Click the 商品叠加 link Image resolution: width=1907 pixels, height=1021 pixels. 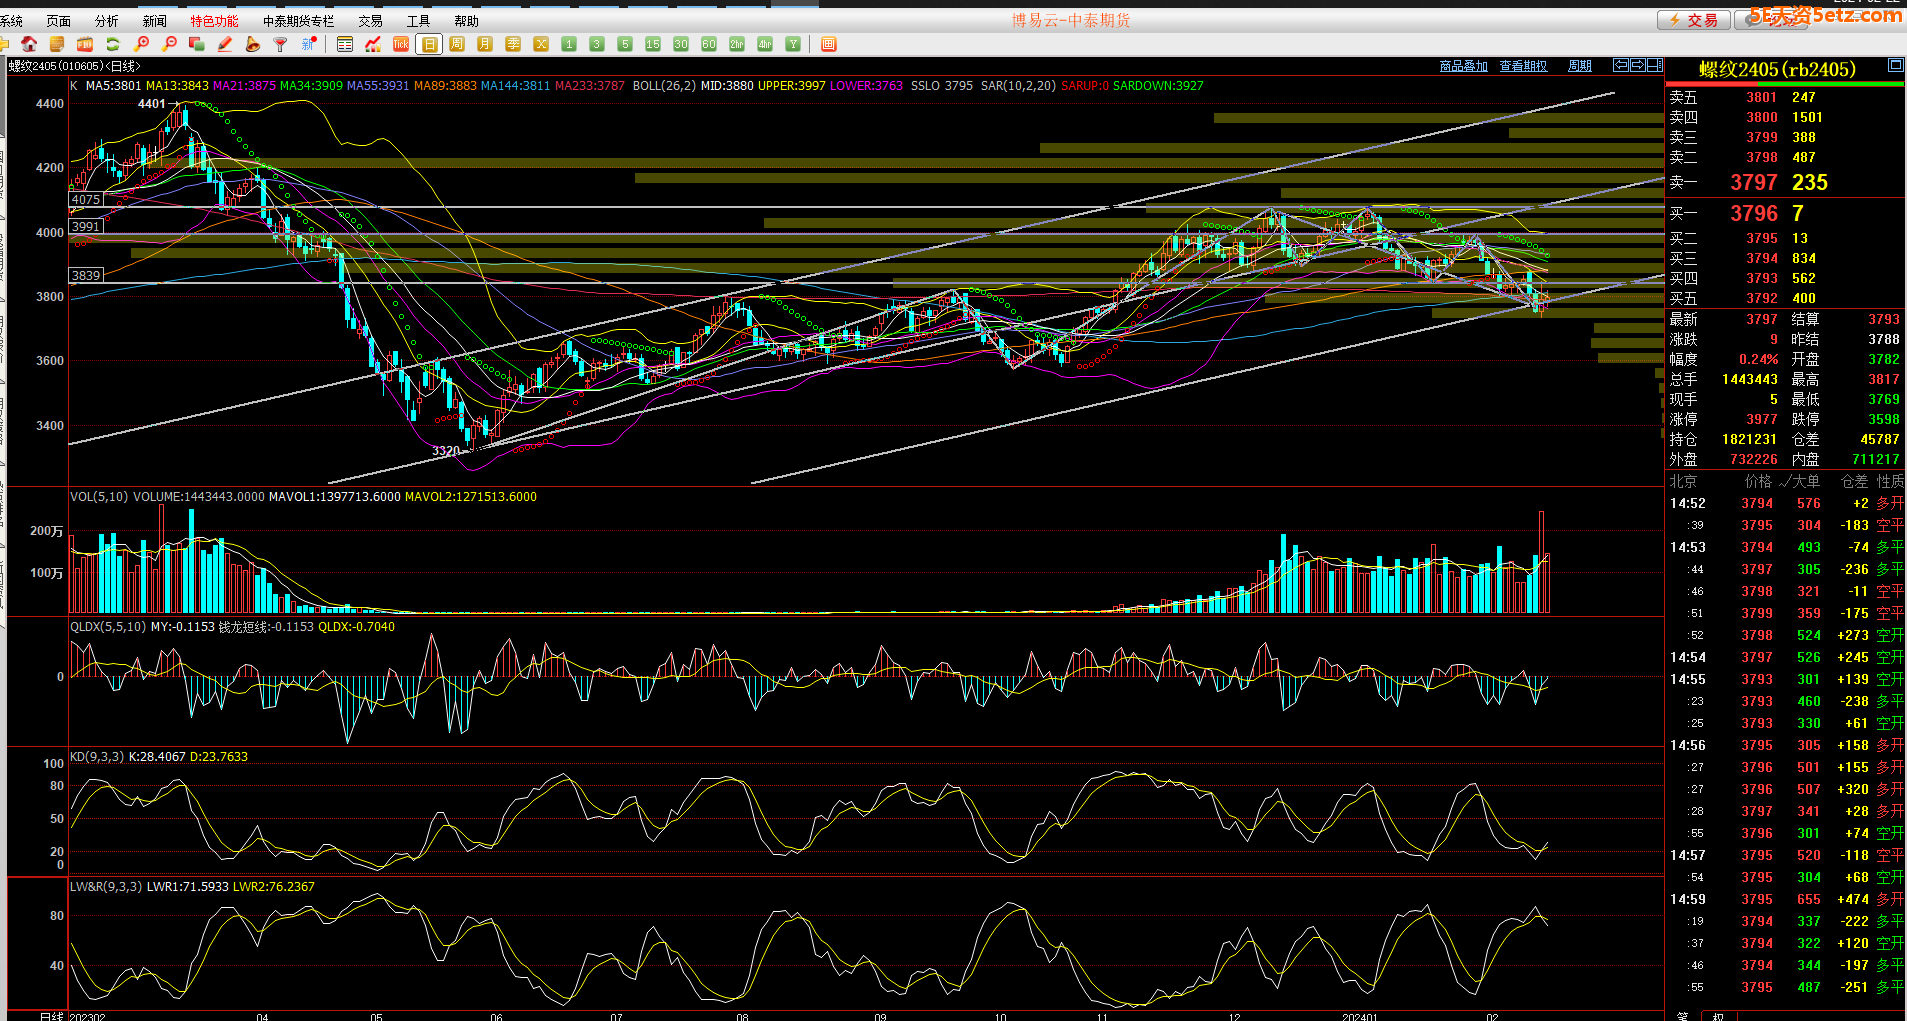1463,66
